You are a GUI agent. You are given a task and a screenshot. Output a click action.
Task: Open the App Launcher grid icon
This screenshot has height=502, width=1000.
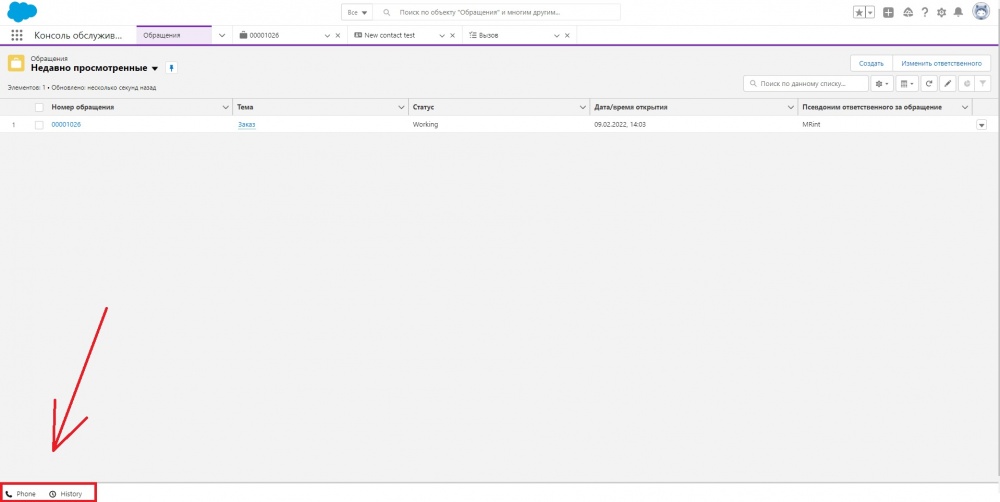17,36
